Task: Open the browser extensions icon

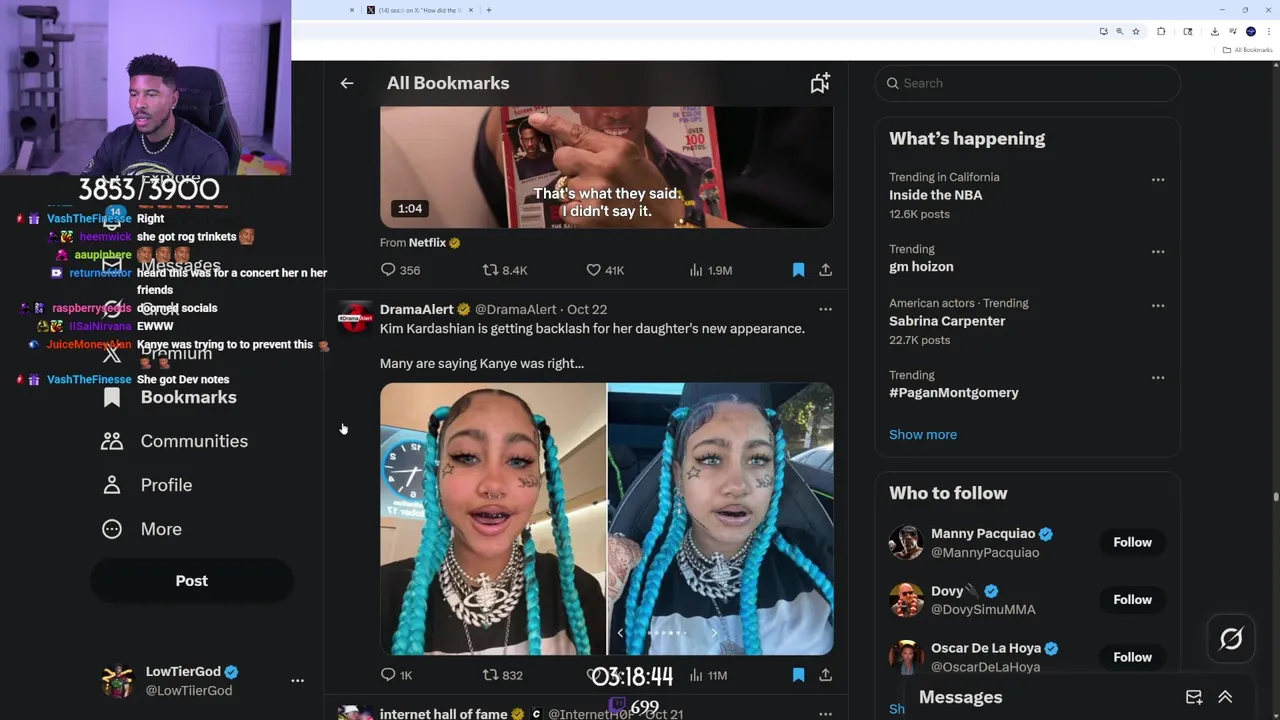Action: pyautogui.click(x=1161, y=31)
